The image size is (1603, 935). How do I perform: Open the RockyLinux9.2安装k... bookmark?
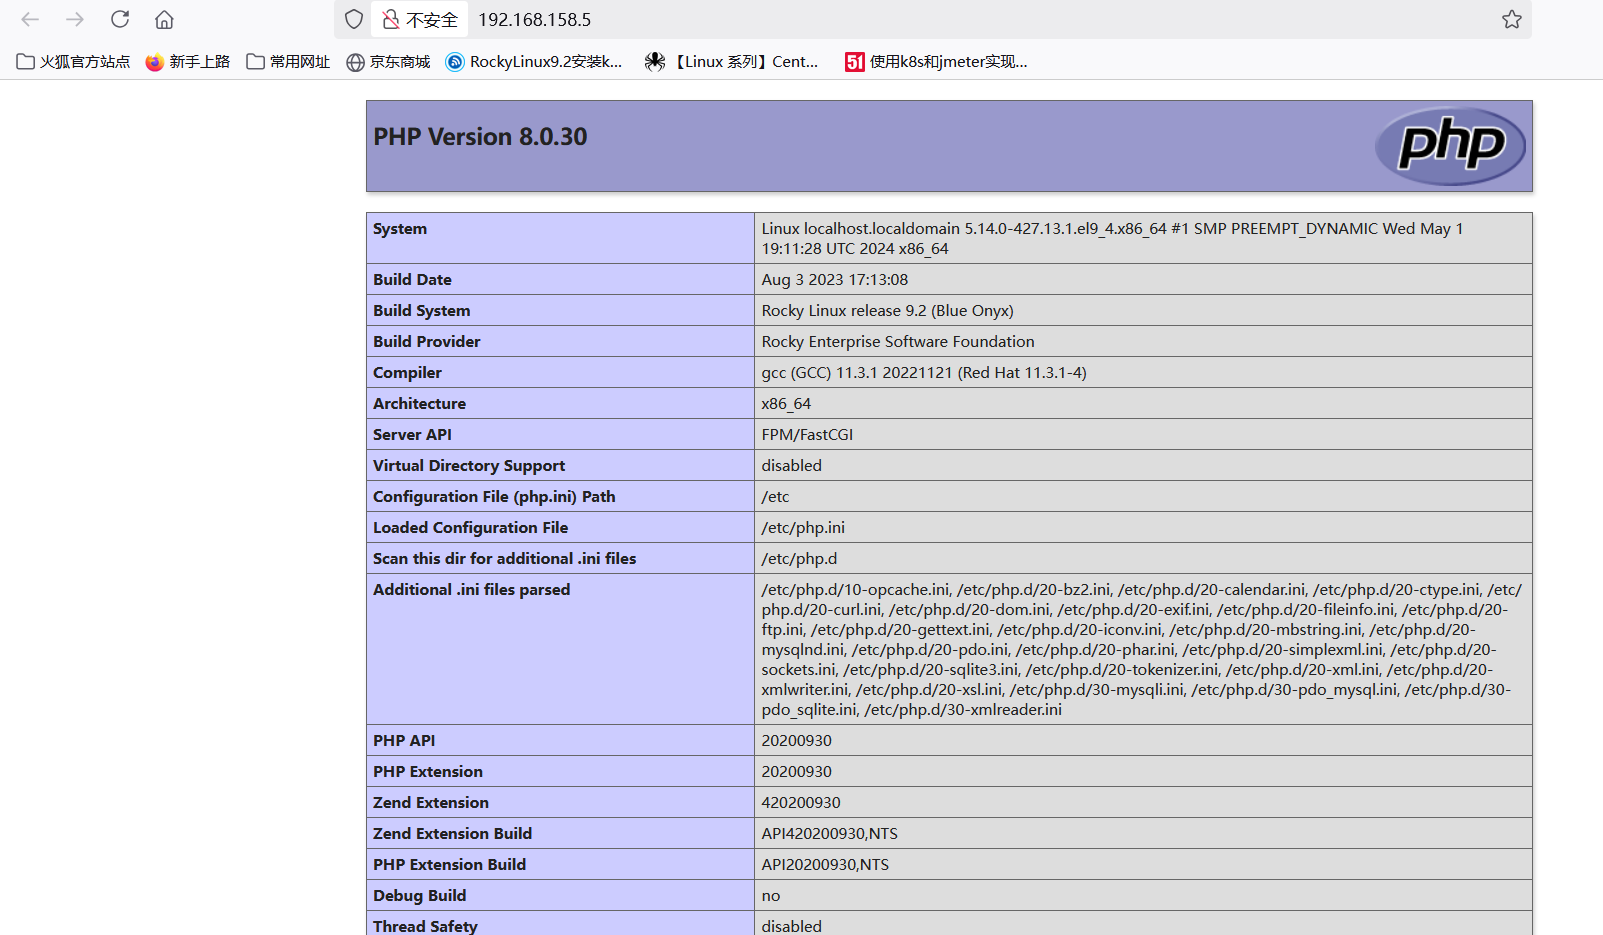tap(534, 62)
